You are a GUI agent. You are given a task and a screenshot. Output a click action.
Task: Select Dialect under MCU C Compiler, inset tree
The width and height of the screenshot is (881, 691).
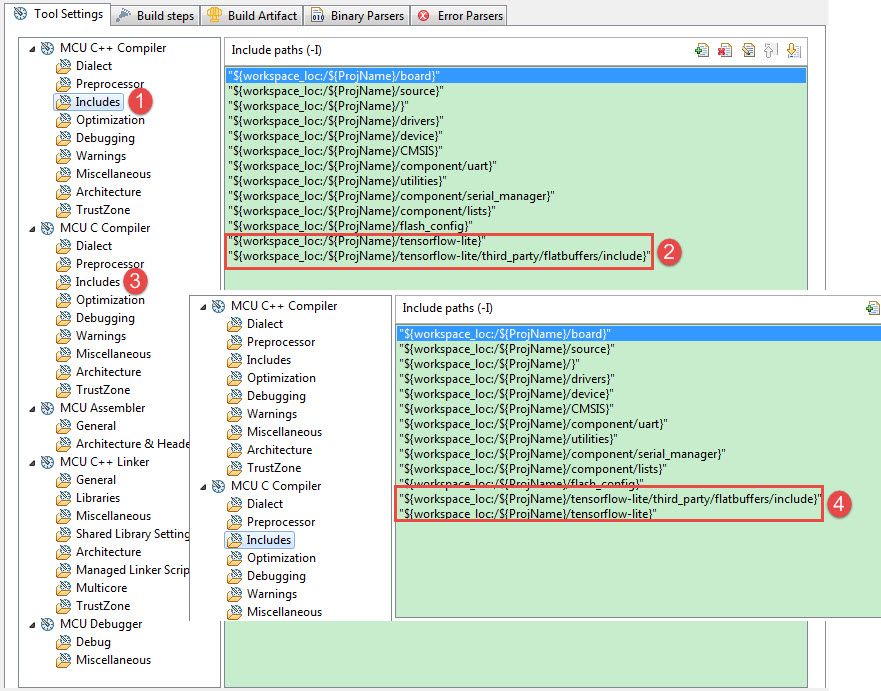coord(256,503)
